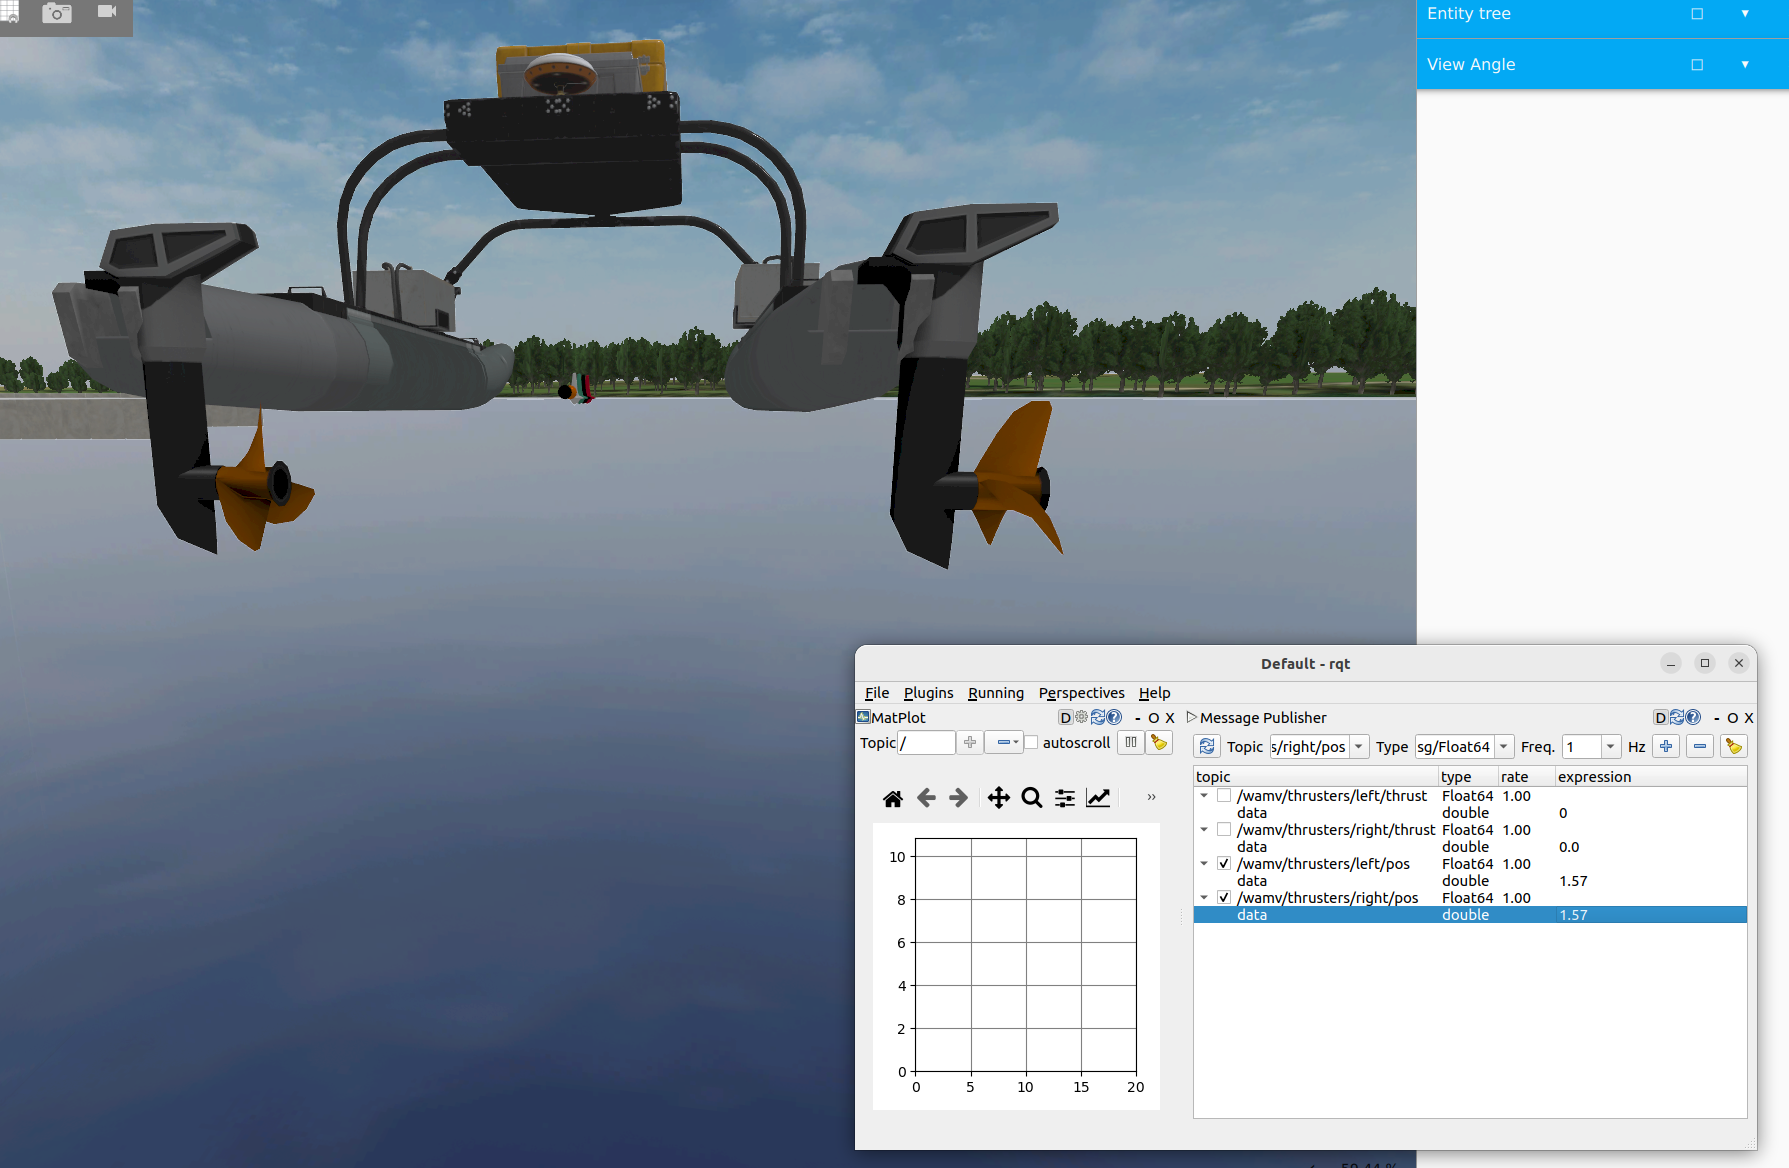Select the Zoom to rectangle tool
1789x1168 pixels.
pos(1032,798)
